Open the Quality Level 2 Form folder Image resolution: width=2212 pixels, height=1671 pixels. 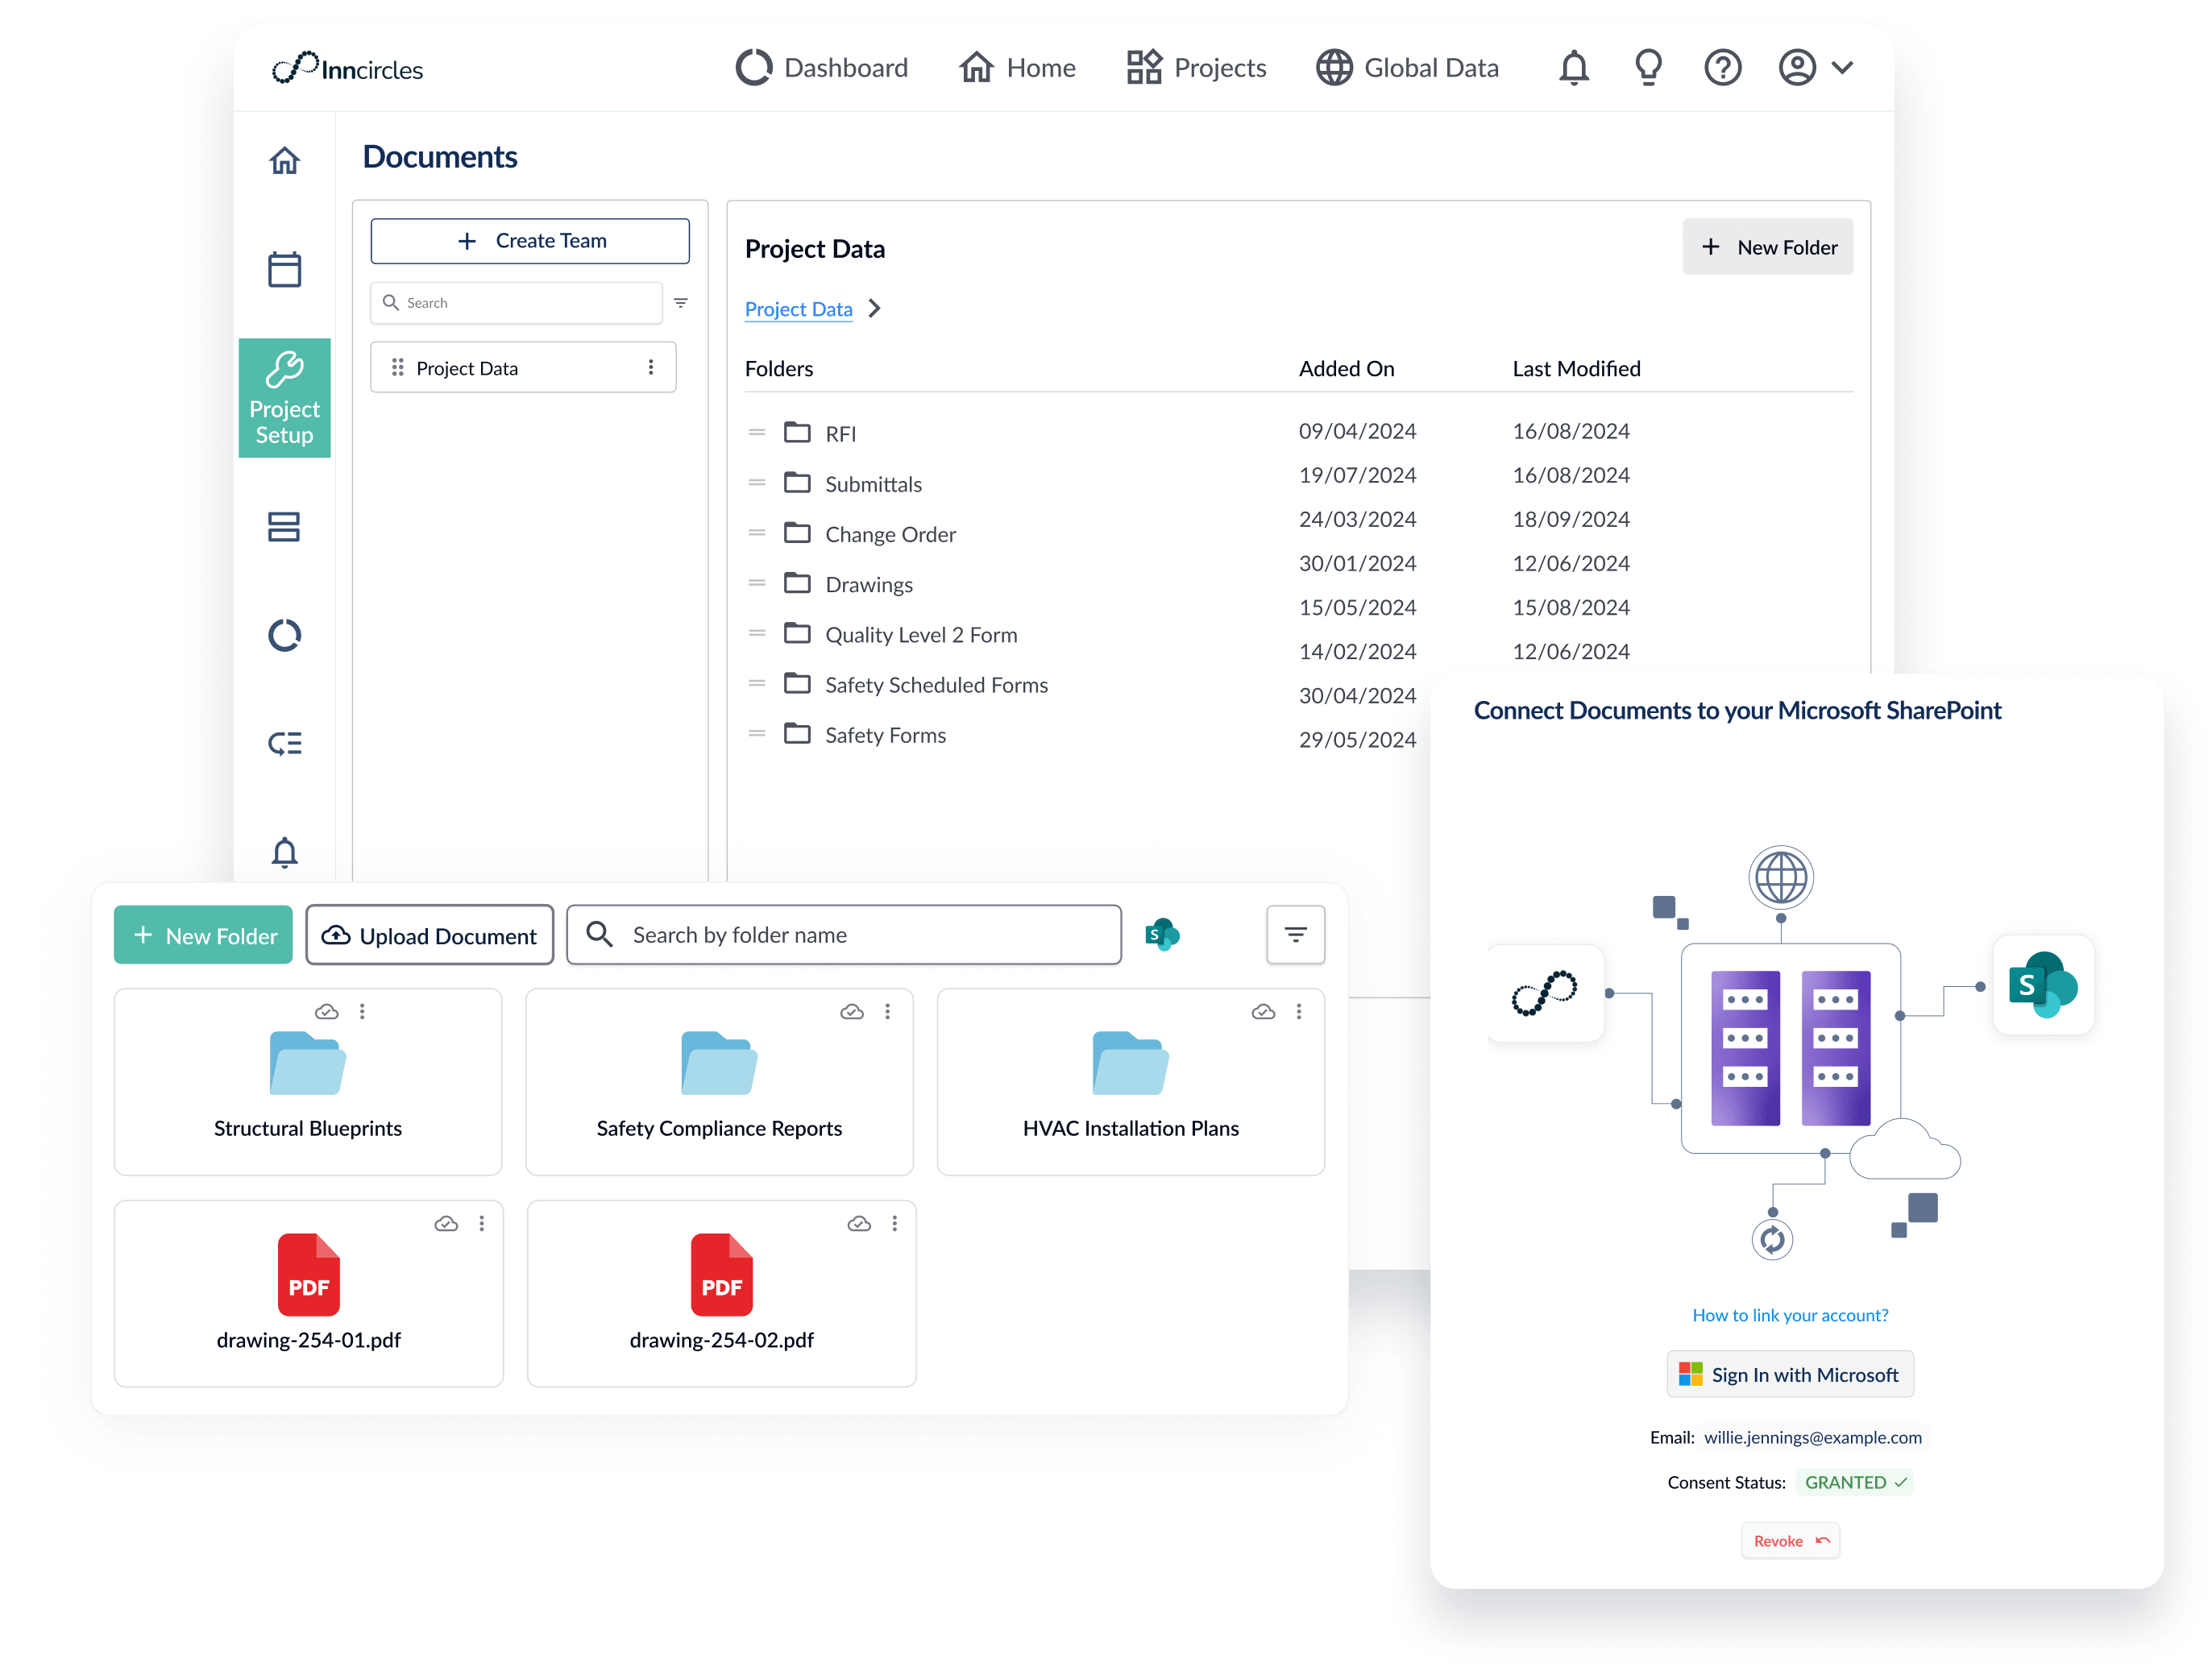pos(921,635)
